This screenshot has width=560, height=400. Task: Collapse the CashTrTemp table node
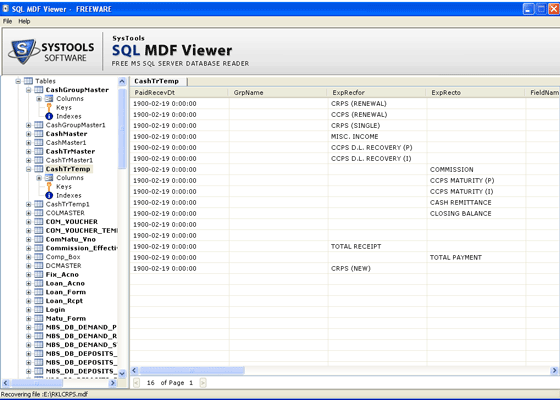[x=29, y=169]
